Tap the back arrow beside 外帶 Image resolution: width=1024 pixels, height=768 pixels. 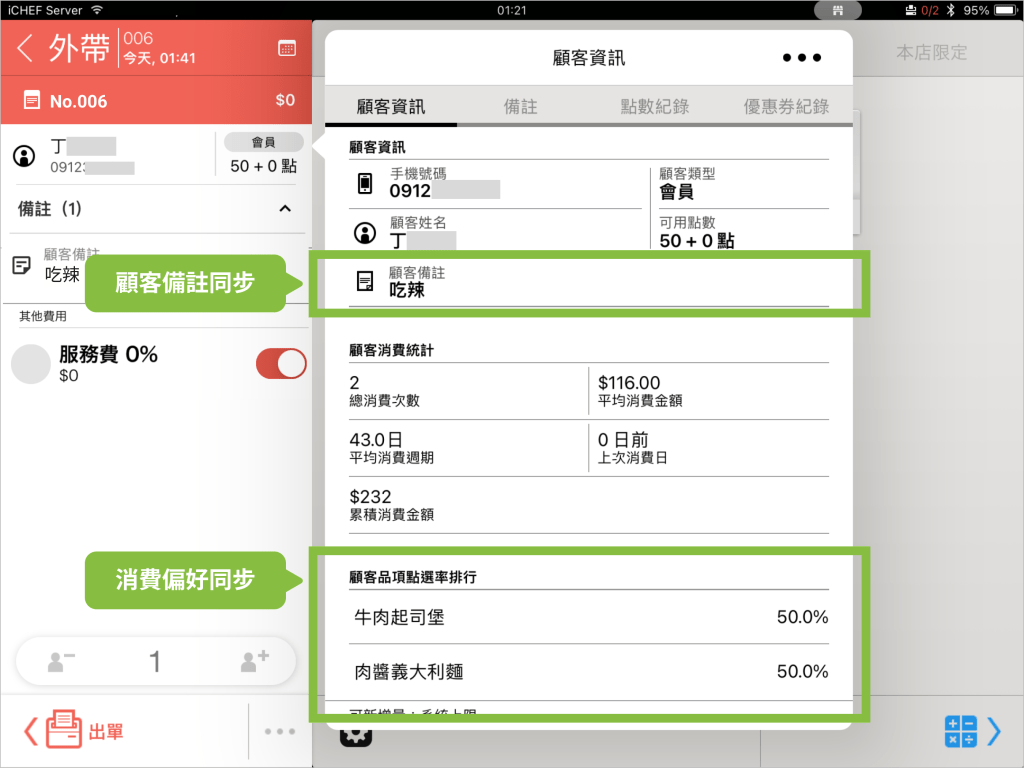pos(26,47)
